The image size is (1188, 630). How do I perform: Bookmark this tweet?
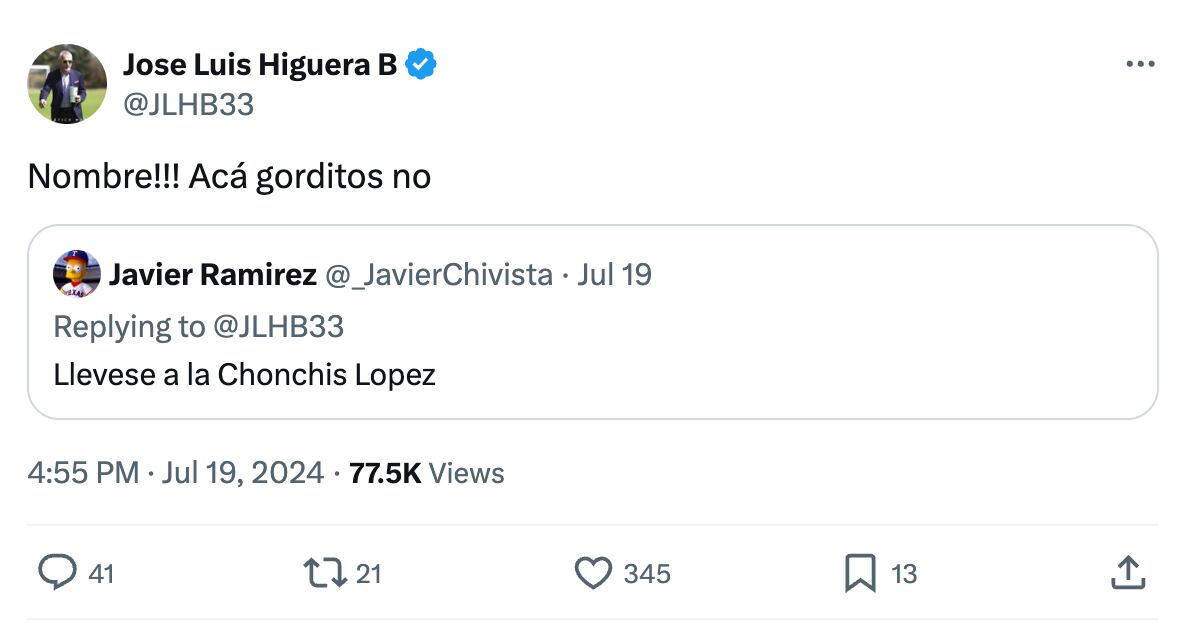[x=860, y=573]
